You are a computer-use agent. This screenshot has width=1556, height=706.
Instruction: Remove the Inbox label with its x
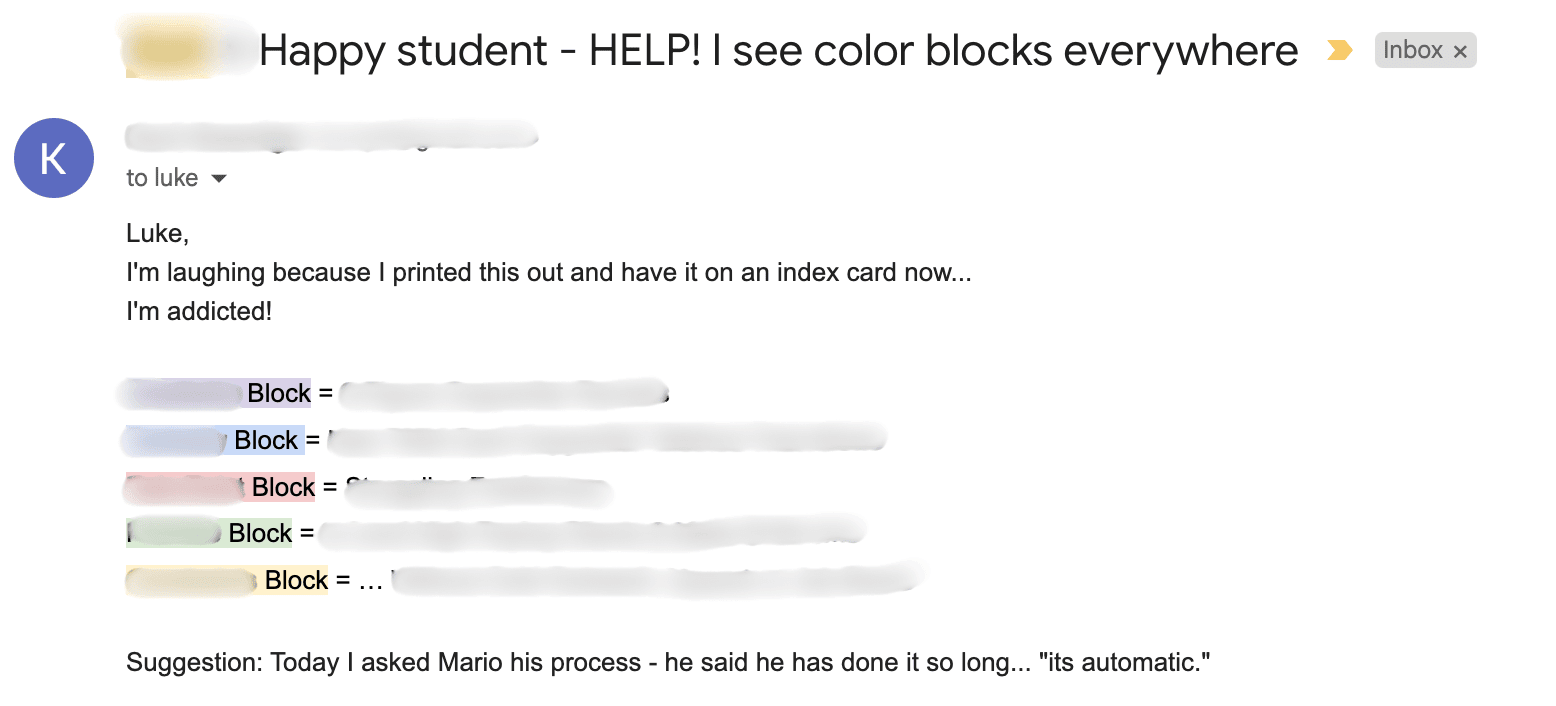pos(1460,51)
